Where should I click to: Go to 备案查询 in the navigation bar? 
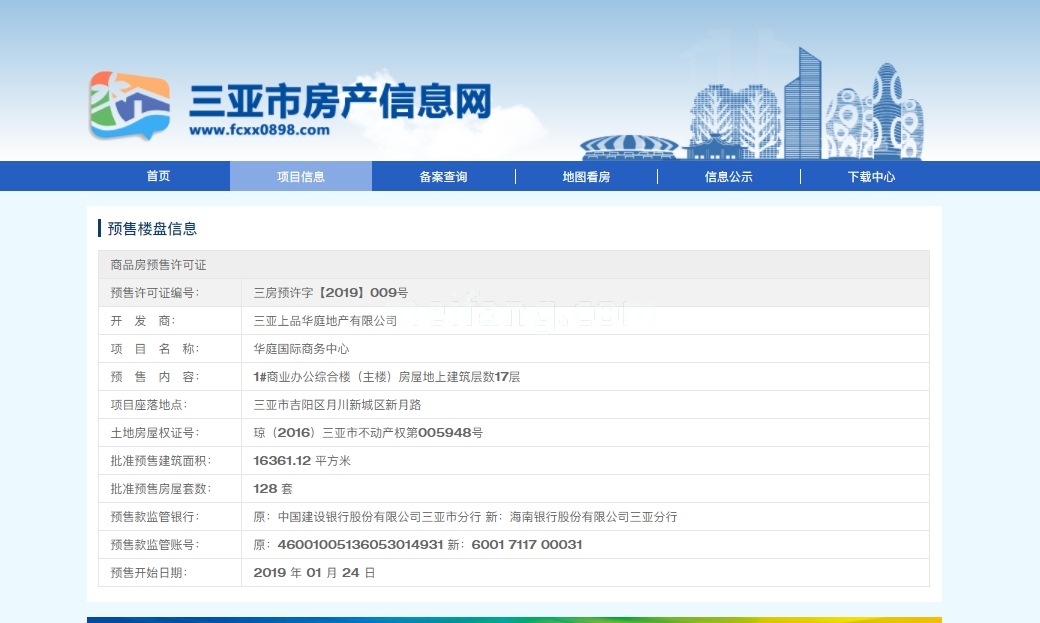(x=443, y=176)
